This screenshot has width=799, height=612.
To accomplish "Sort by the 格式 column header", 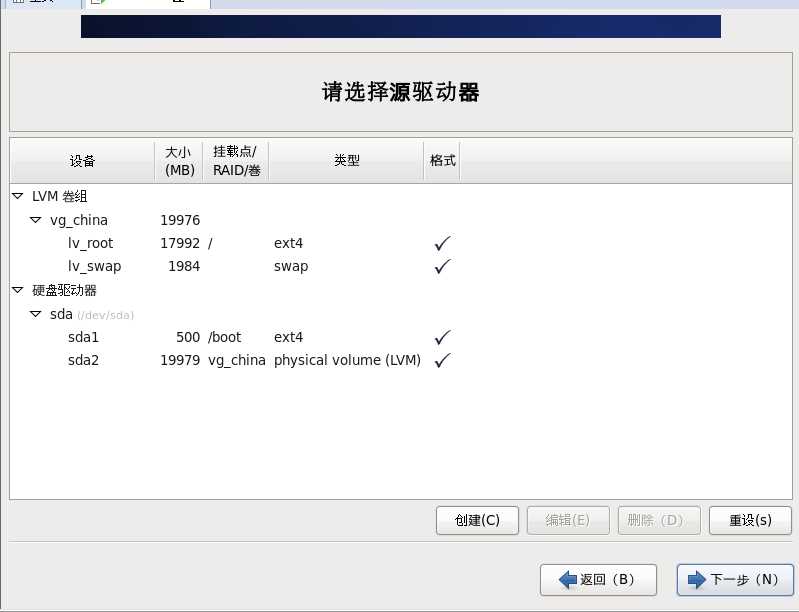I will [442, 161].
